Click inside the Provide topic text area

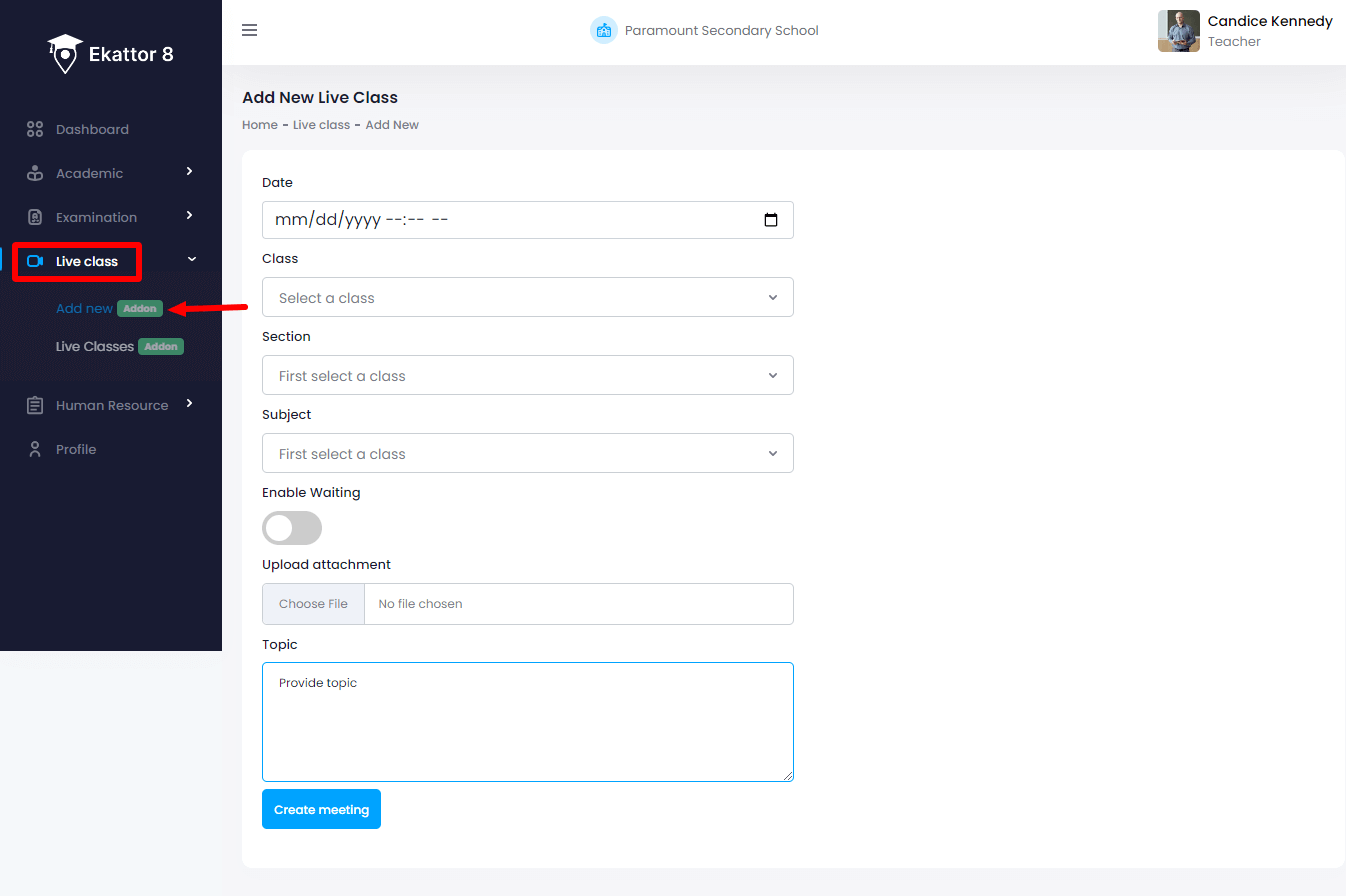point(527,720)
